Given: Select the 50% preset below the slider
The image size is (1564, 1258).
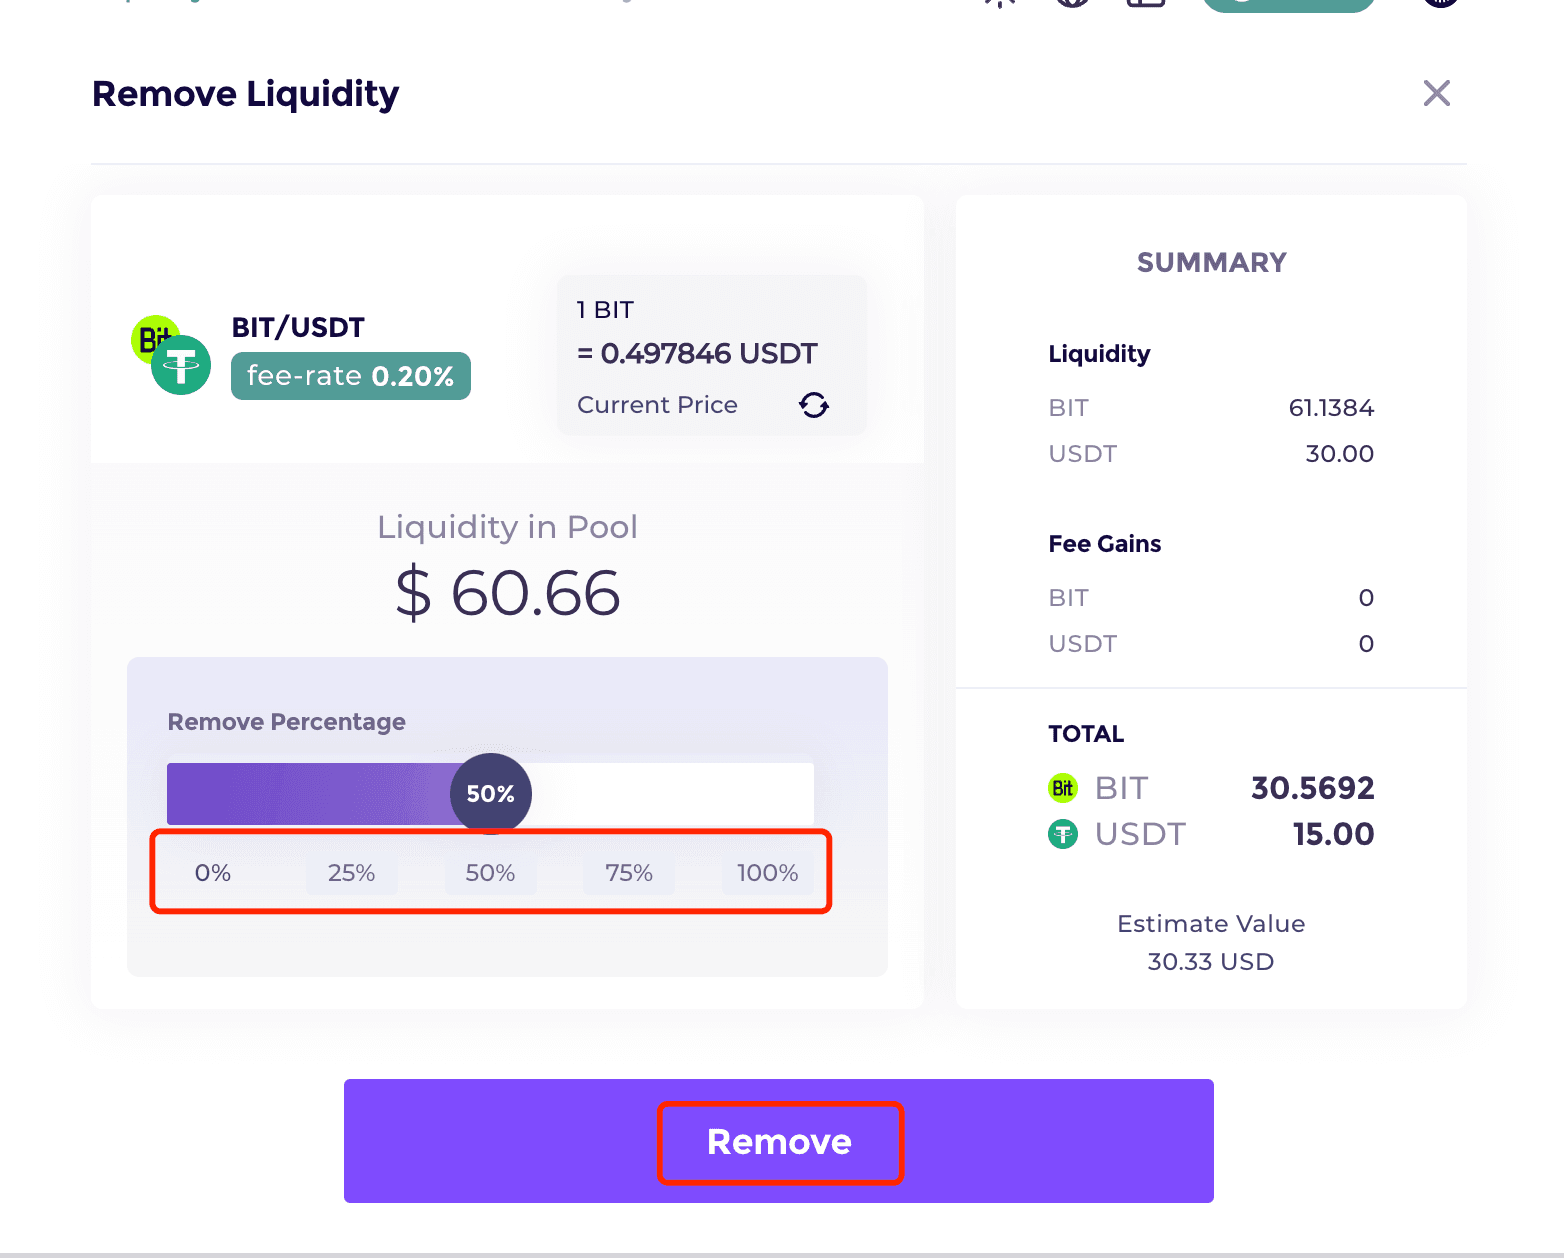Looking at the screenshot, I should tap(490, 873).
